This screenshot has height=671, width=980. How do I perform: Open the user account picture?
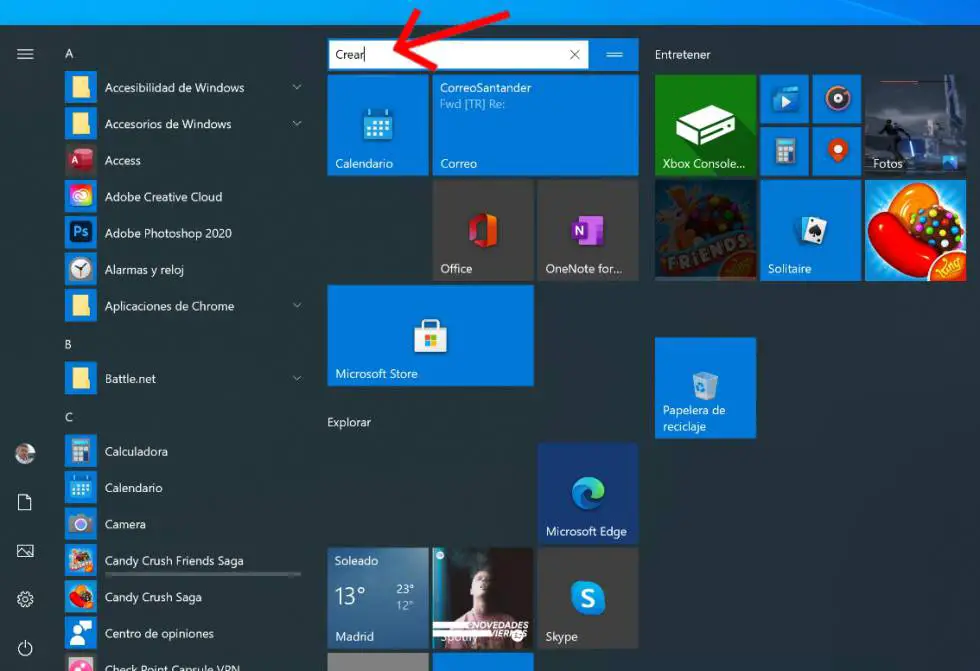[x=25, y=453]
